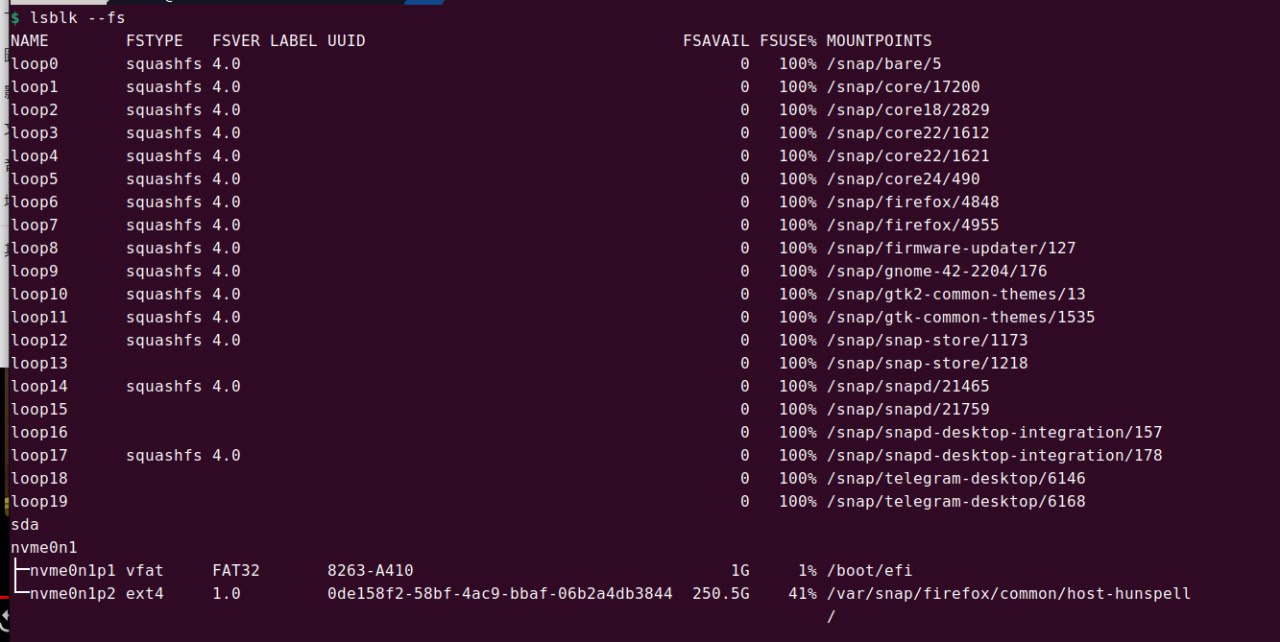Click the 8263-A410 UUID value
The width and height of the screenshot is (1280, 642).
coord(370,570)
